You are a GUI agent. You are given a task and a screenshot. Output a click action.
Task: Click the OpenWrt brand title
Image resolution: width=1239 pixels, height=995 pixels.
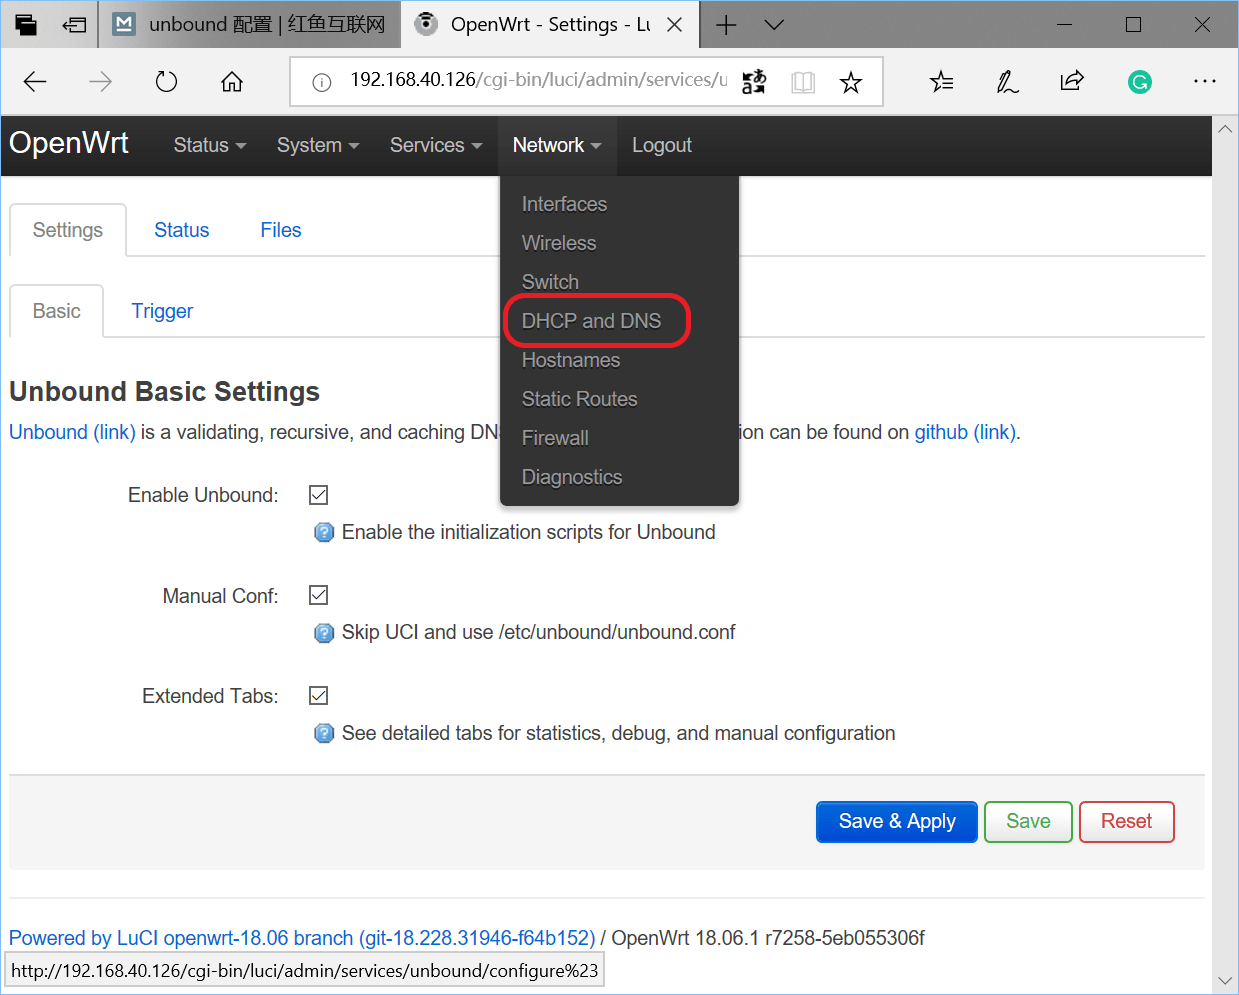pyautogui.click(x=69, y=143)
